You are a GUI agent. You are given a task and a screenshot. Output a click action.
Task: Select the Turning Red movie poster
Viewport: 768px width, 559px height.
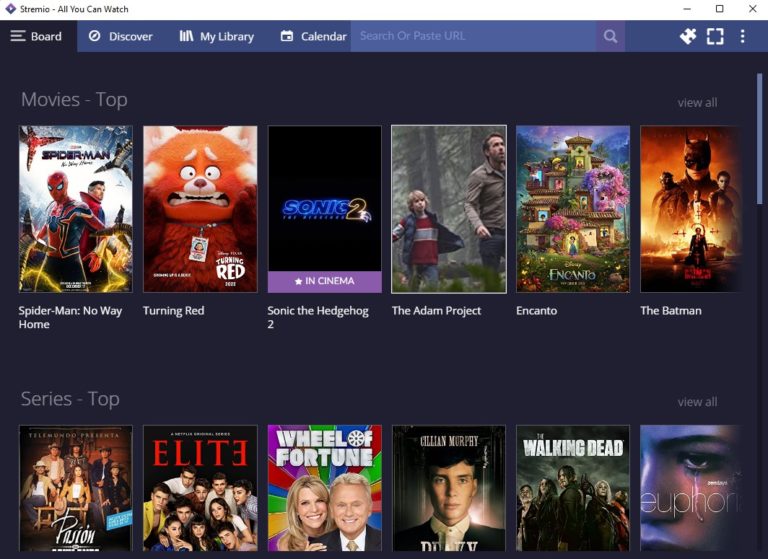tap(200, 209)
